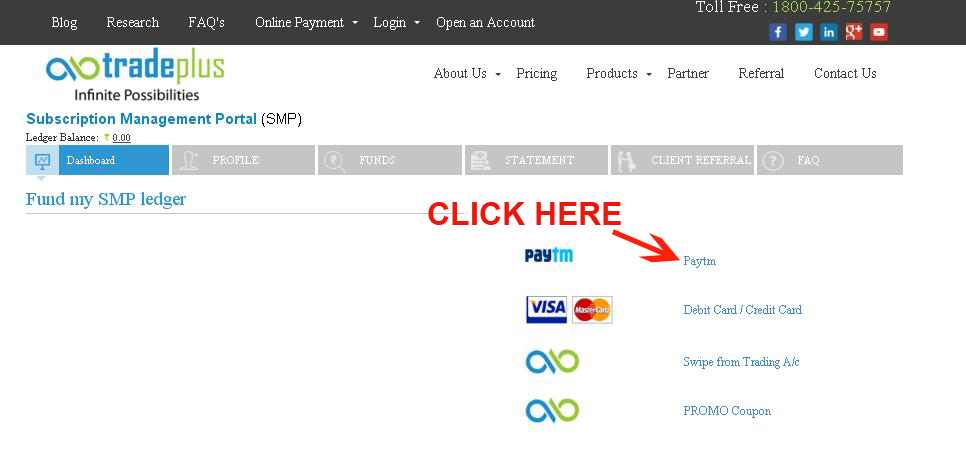Open the Blog menu item

[64, 23]
